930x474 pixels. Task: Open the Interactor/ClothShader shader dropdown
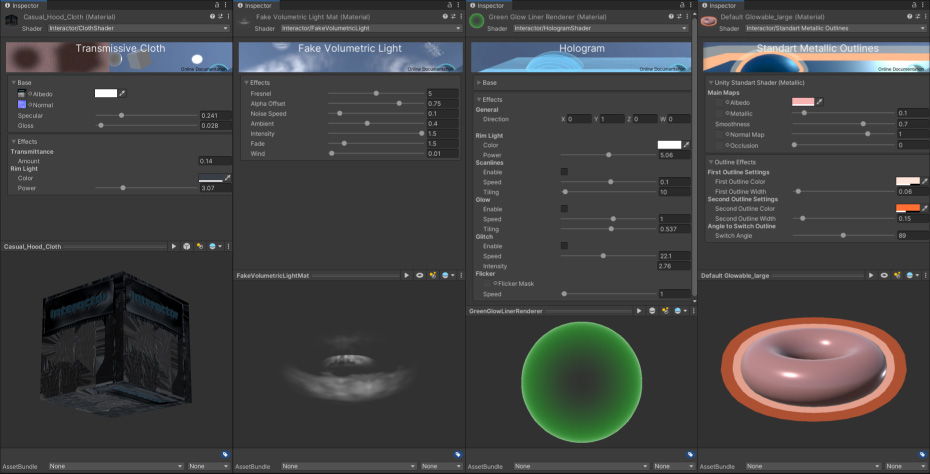tap(141, 29)
